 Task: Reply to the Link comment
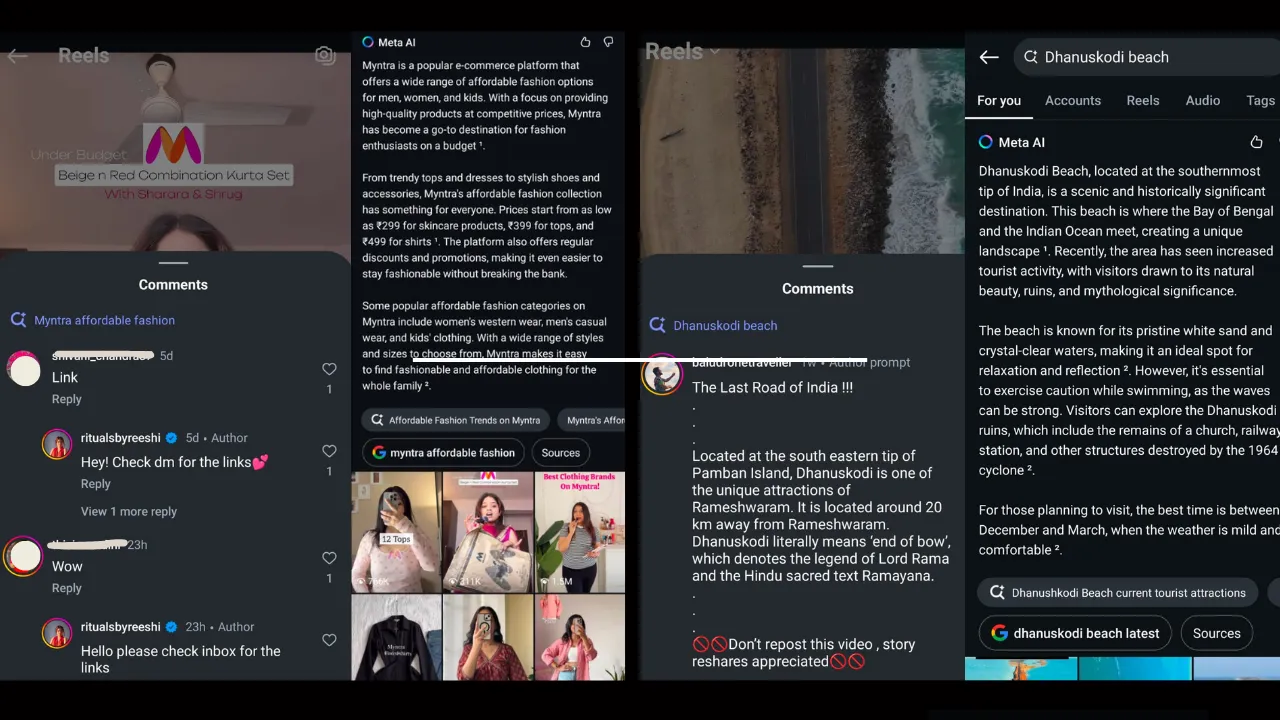point(67,399)
